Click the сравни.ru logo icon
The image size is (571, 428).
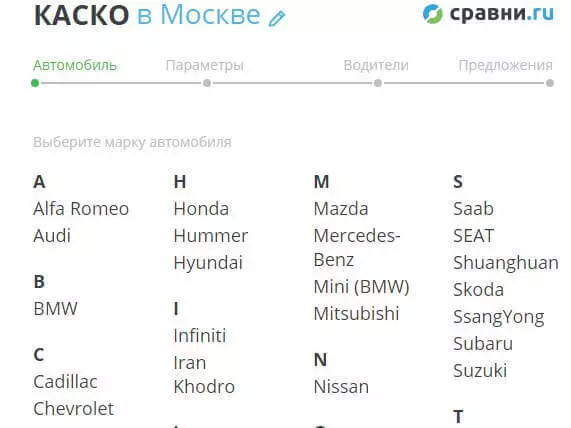pos(433,14)
